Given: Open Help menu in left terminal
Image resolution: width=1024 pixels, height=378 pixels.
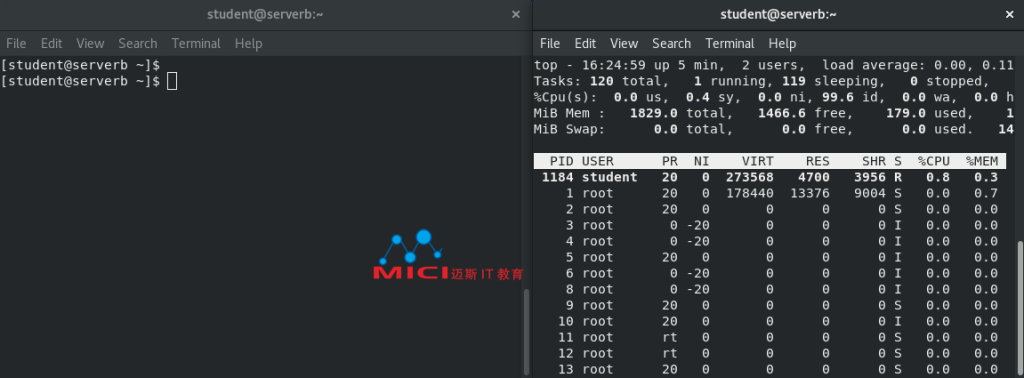Looking at the screenshot, I should click(248, 44).
